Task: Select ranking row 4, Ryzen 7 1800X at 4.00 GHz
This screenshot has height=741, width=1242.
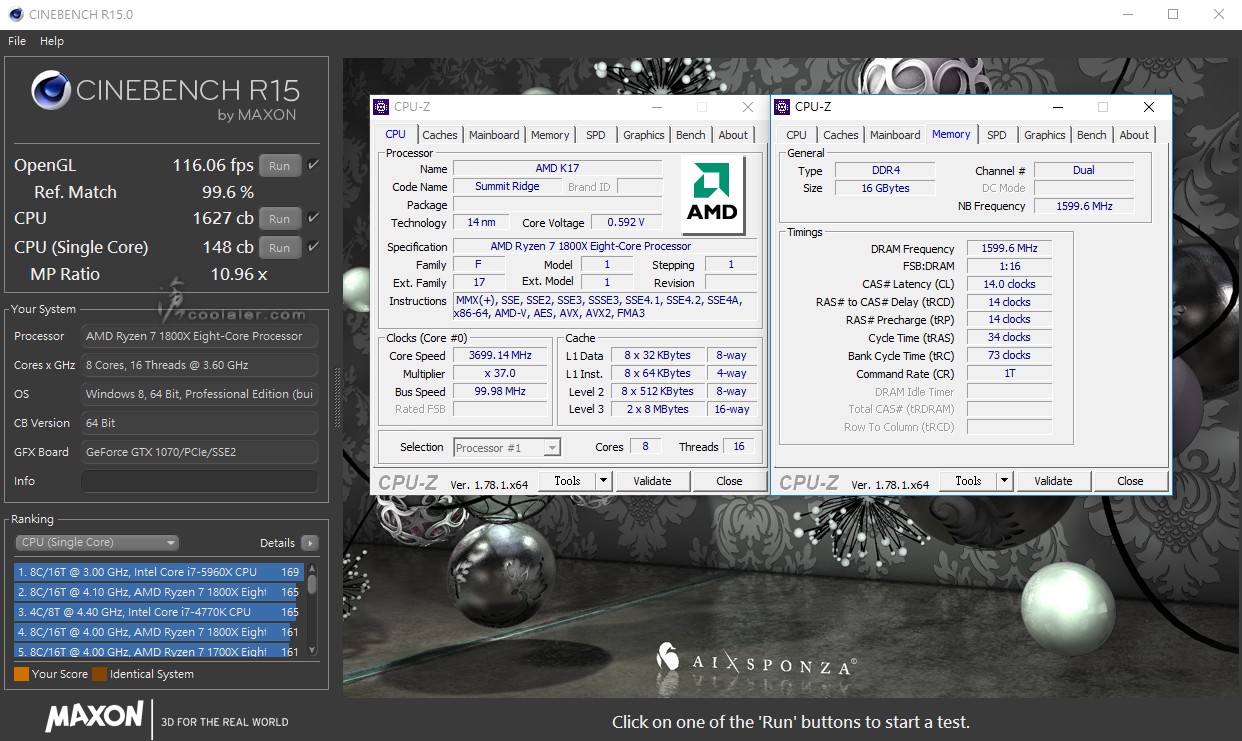Action: [159, 632]
